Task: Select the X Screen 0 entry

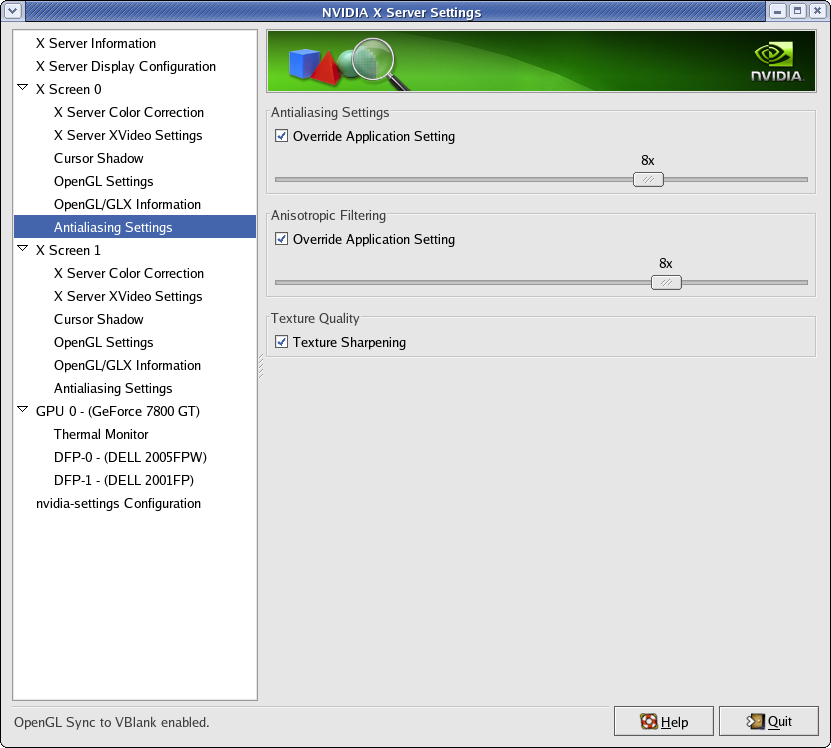Action: coord(68,89)
